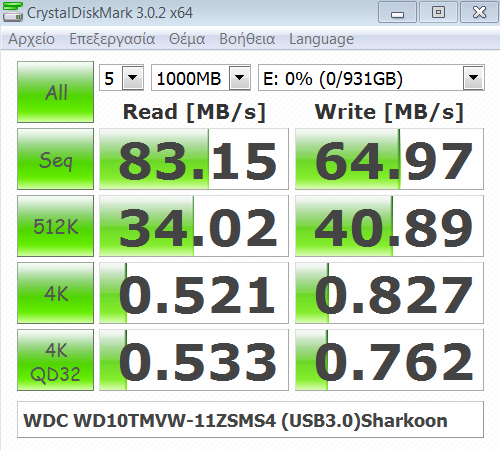
Task: Click the CrystalDiskMark app icon in title bar
Action: point(13,12)
